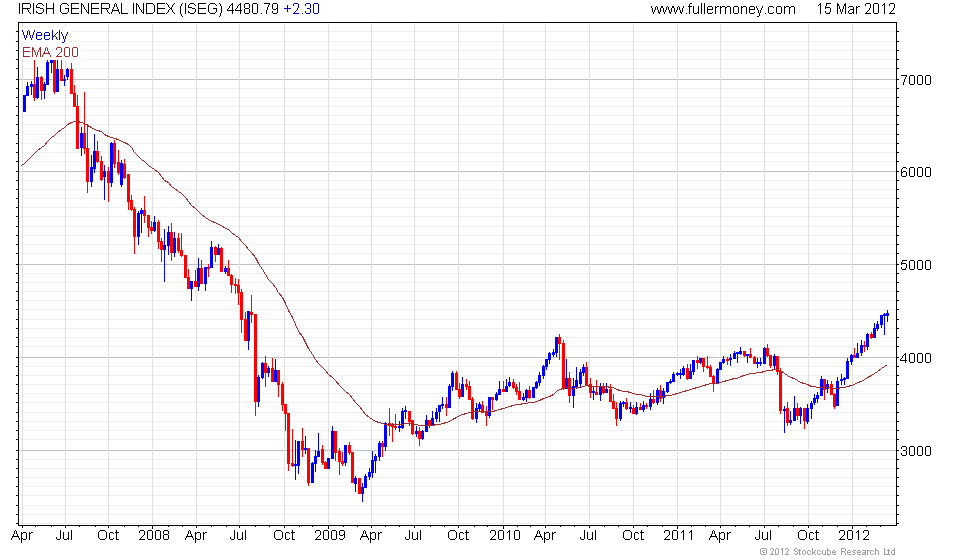Click the +2.30 change value
This screenshot has width=980, height=560.
301,9
